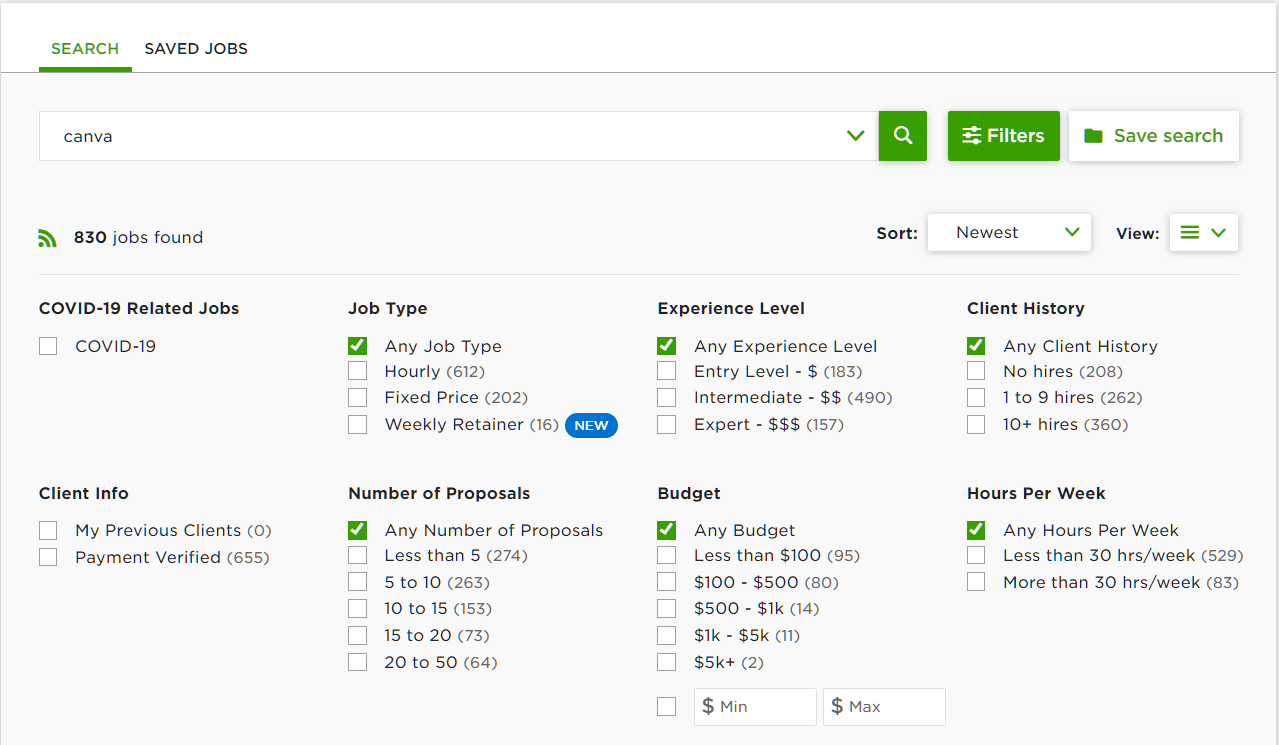The width and height of the screenshot is (1279, 745).
Task: Click Save search button
Action: [1153, 136]
